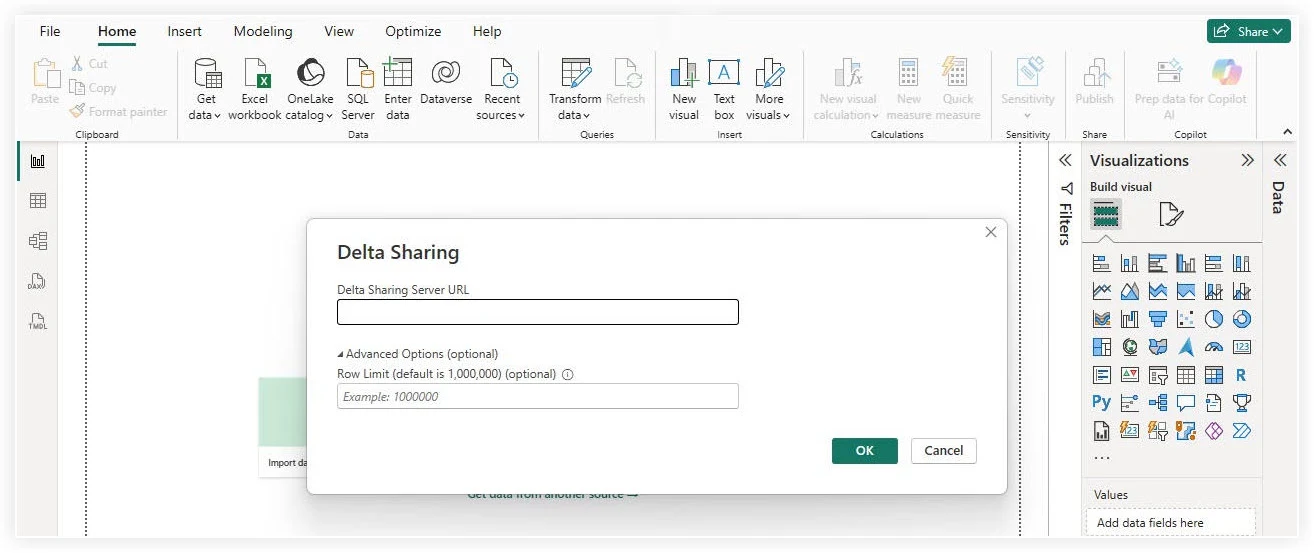The image size is (1314, 553).
Task: Click the row limit info icon
Action: coord(568,375)
